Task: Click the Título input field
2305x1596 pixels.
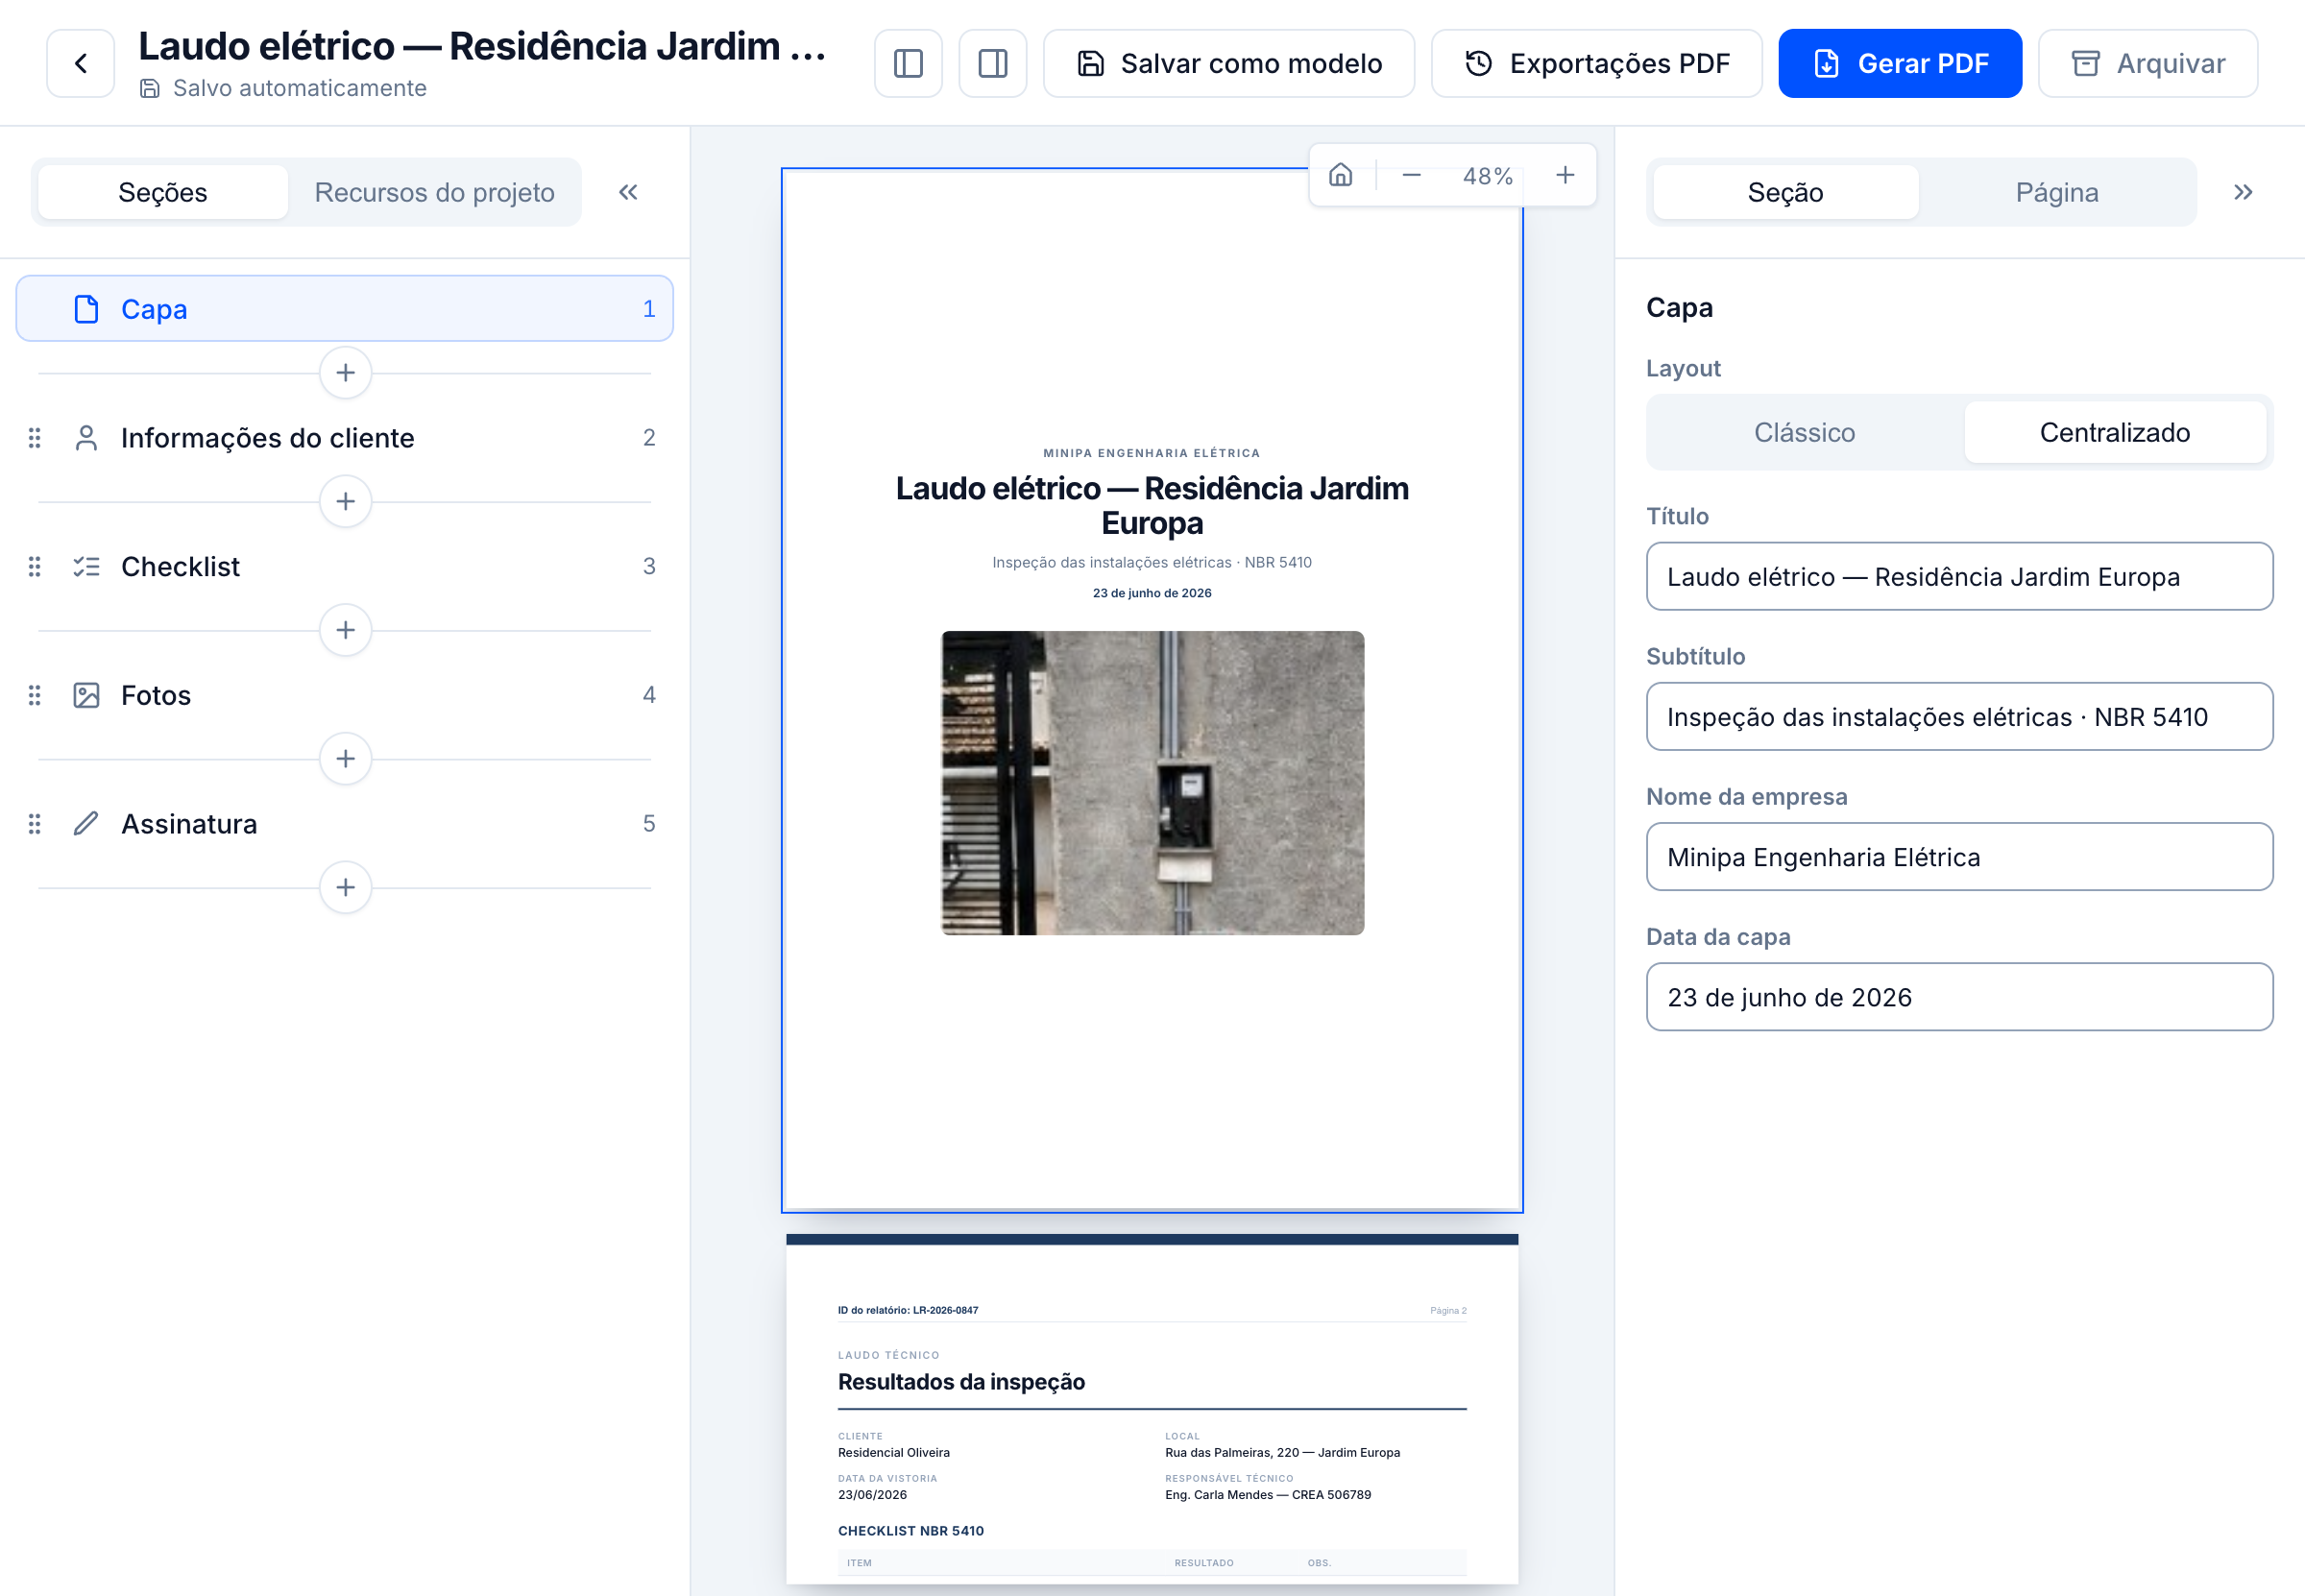Action: (1958, 576)
